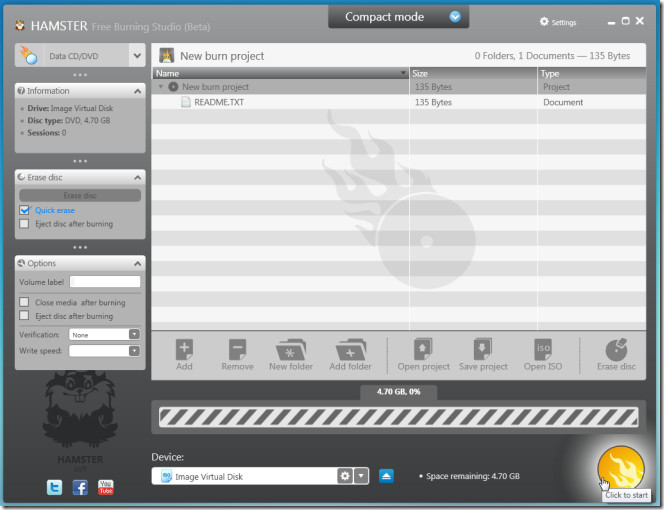Collapse the Information panel
Image resolution: width=664 pixels, height=510 pixels.
[x=138, y=91]
